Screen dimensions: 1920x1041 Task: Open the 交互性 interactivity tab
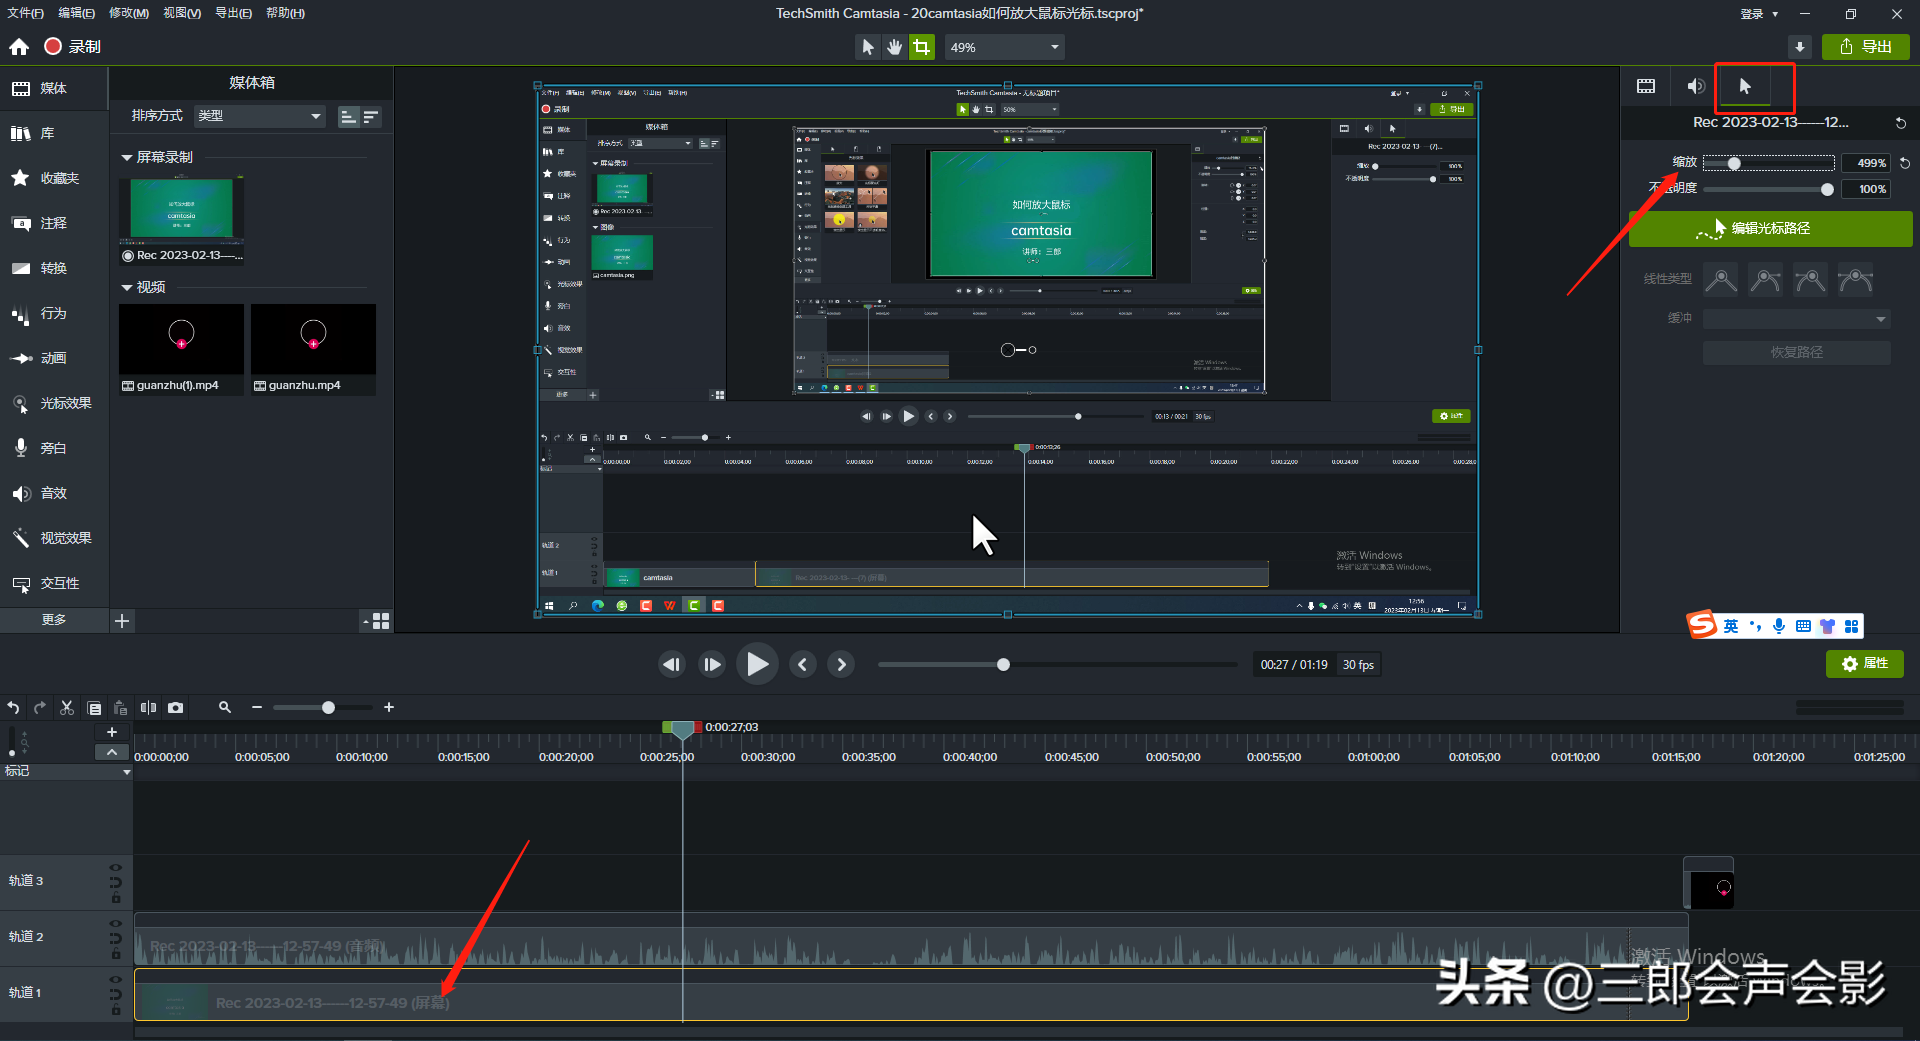click(x=53, y=583)
